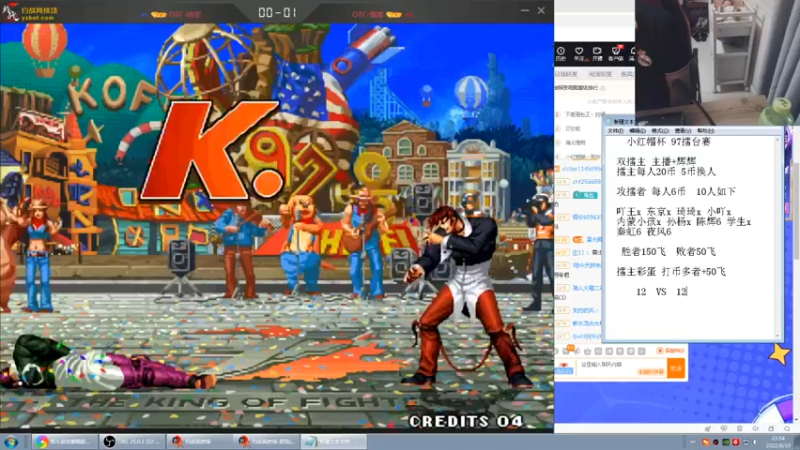Open the 查看 menu in Notepad
Image resolution: width=800 pixels, height=450 pixels.
click(683, 131)
